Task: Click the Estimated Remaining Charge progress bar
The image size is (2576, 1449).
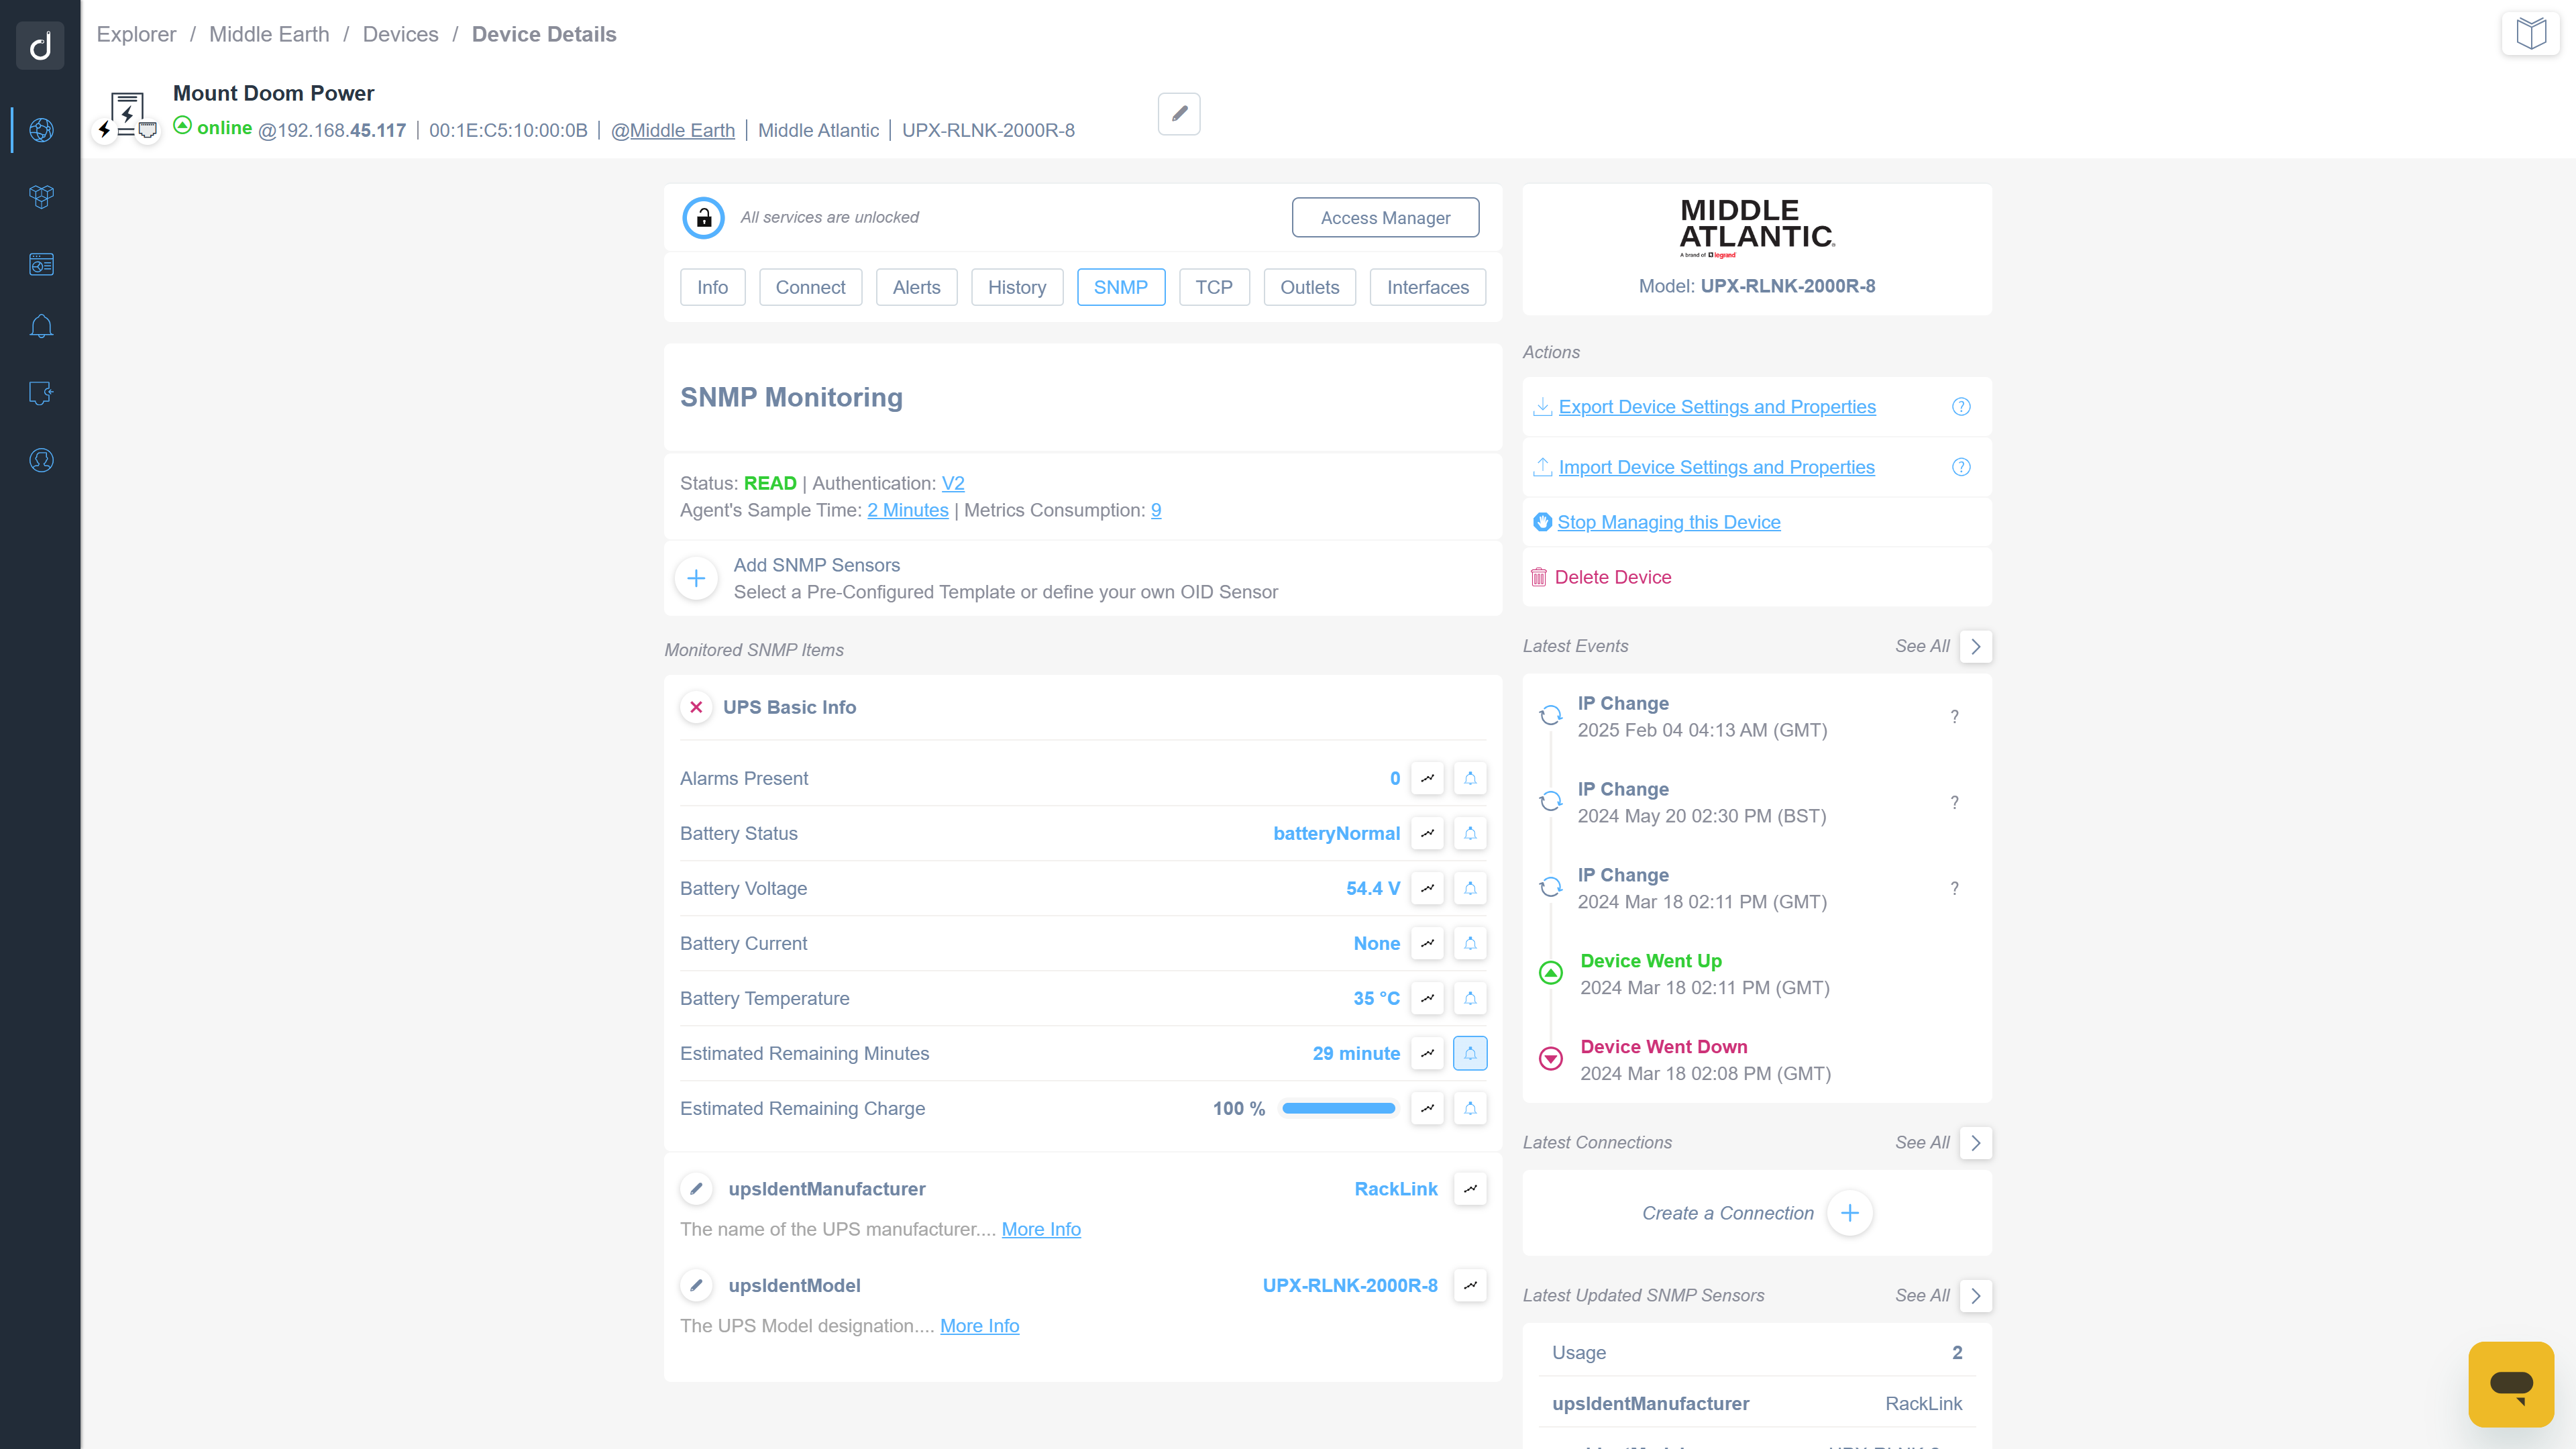Action: pos(1338,1108)
